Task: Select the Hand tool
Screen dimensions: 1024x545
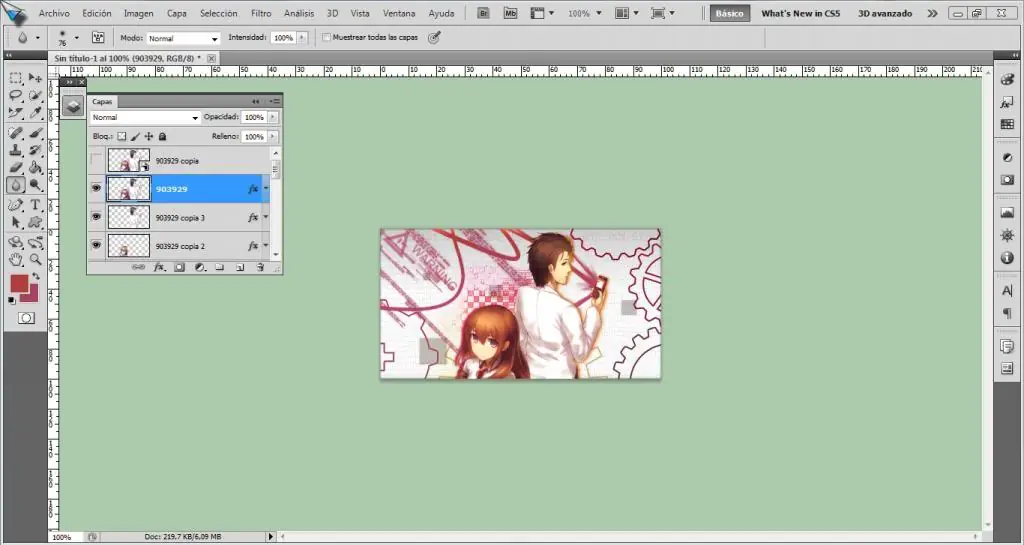Action: tap(16, 260)
